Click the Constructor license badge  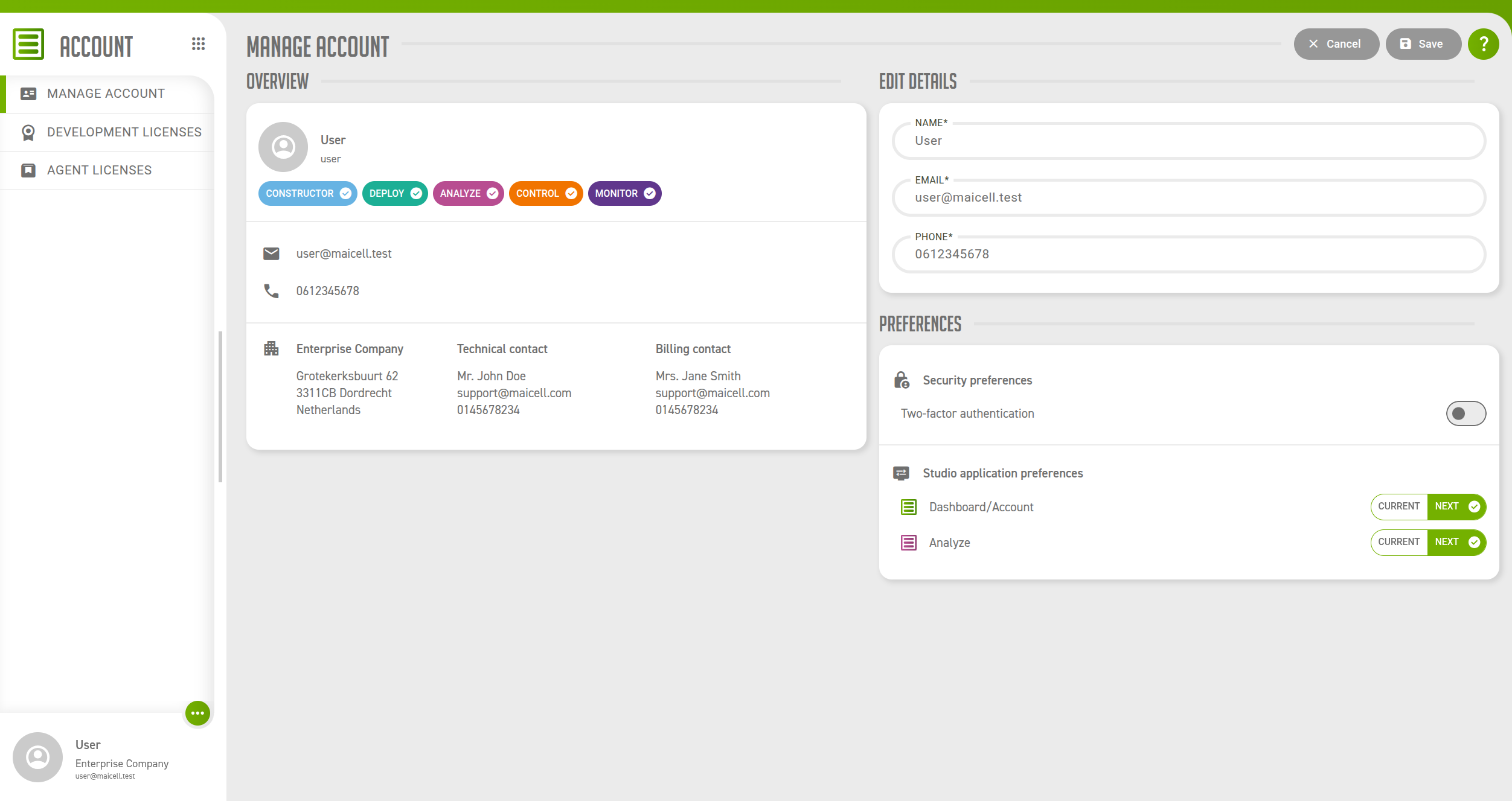click(x=308, y=193)
